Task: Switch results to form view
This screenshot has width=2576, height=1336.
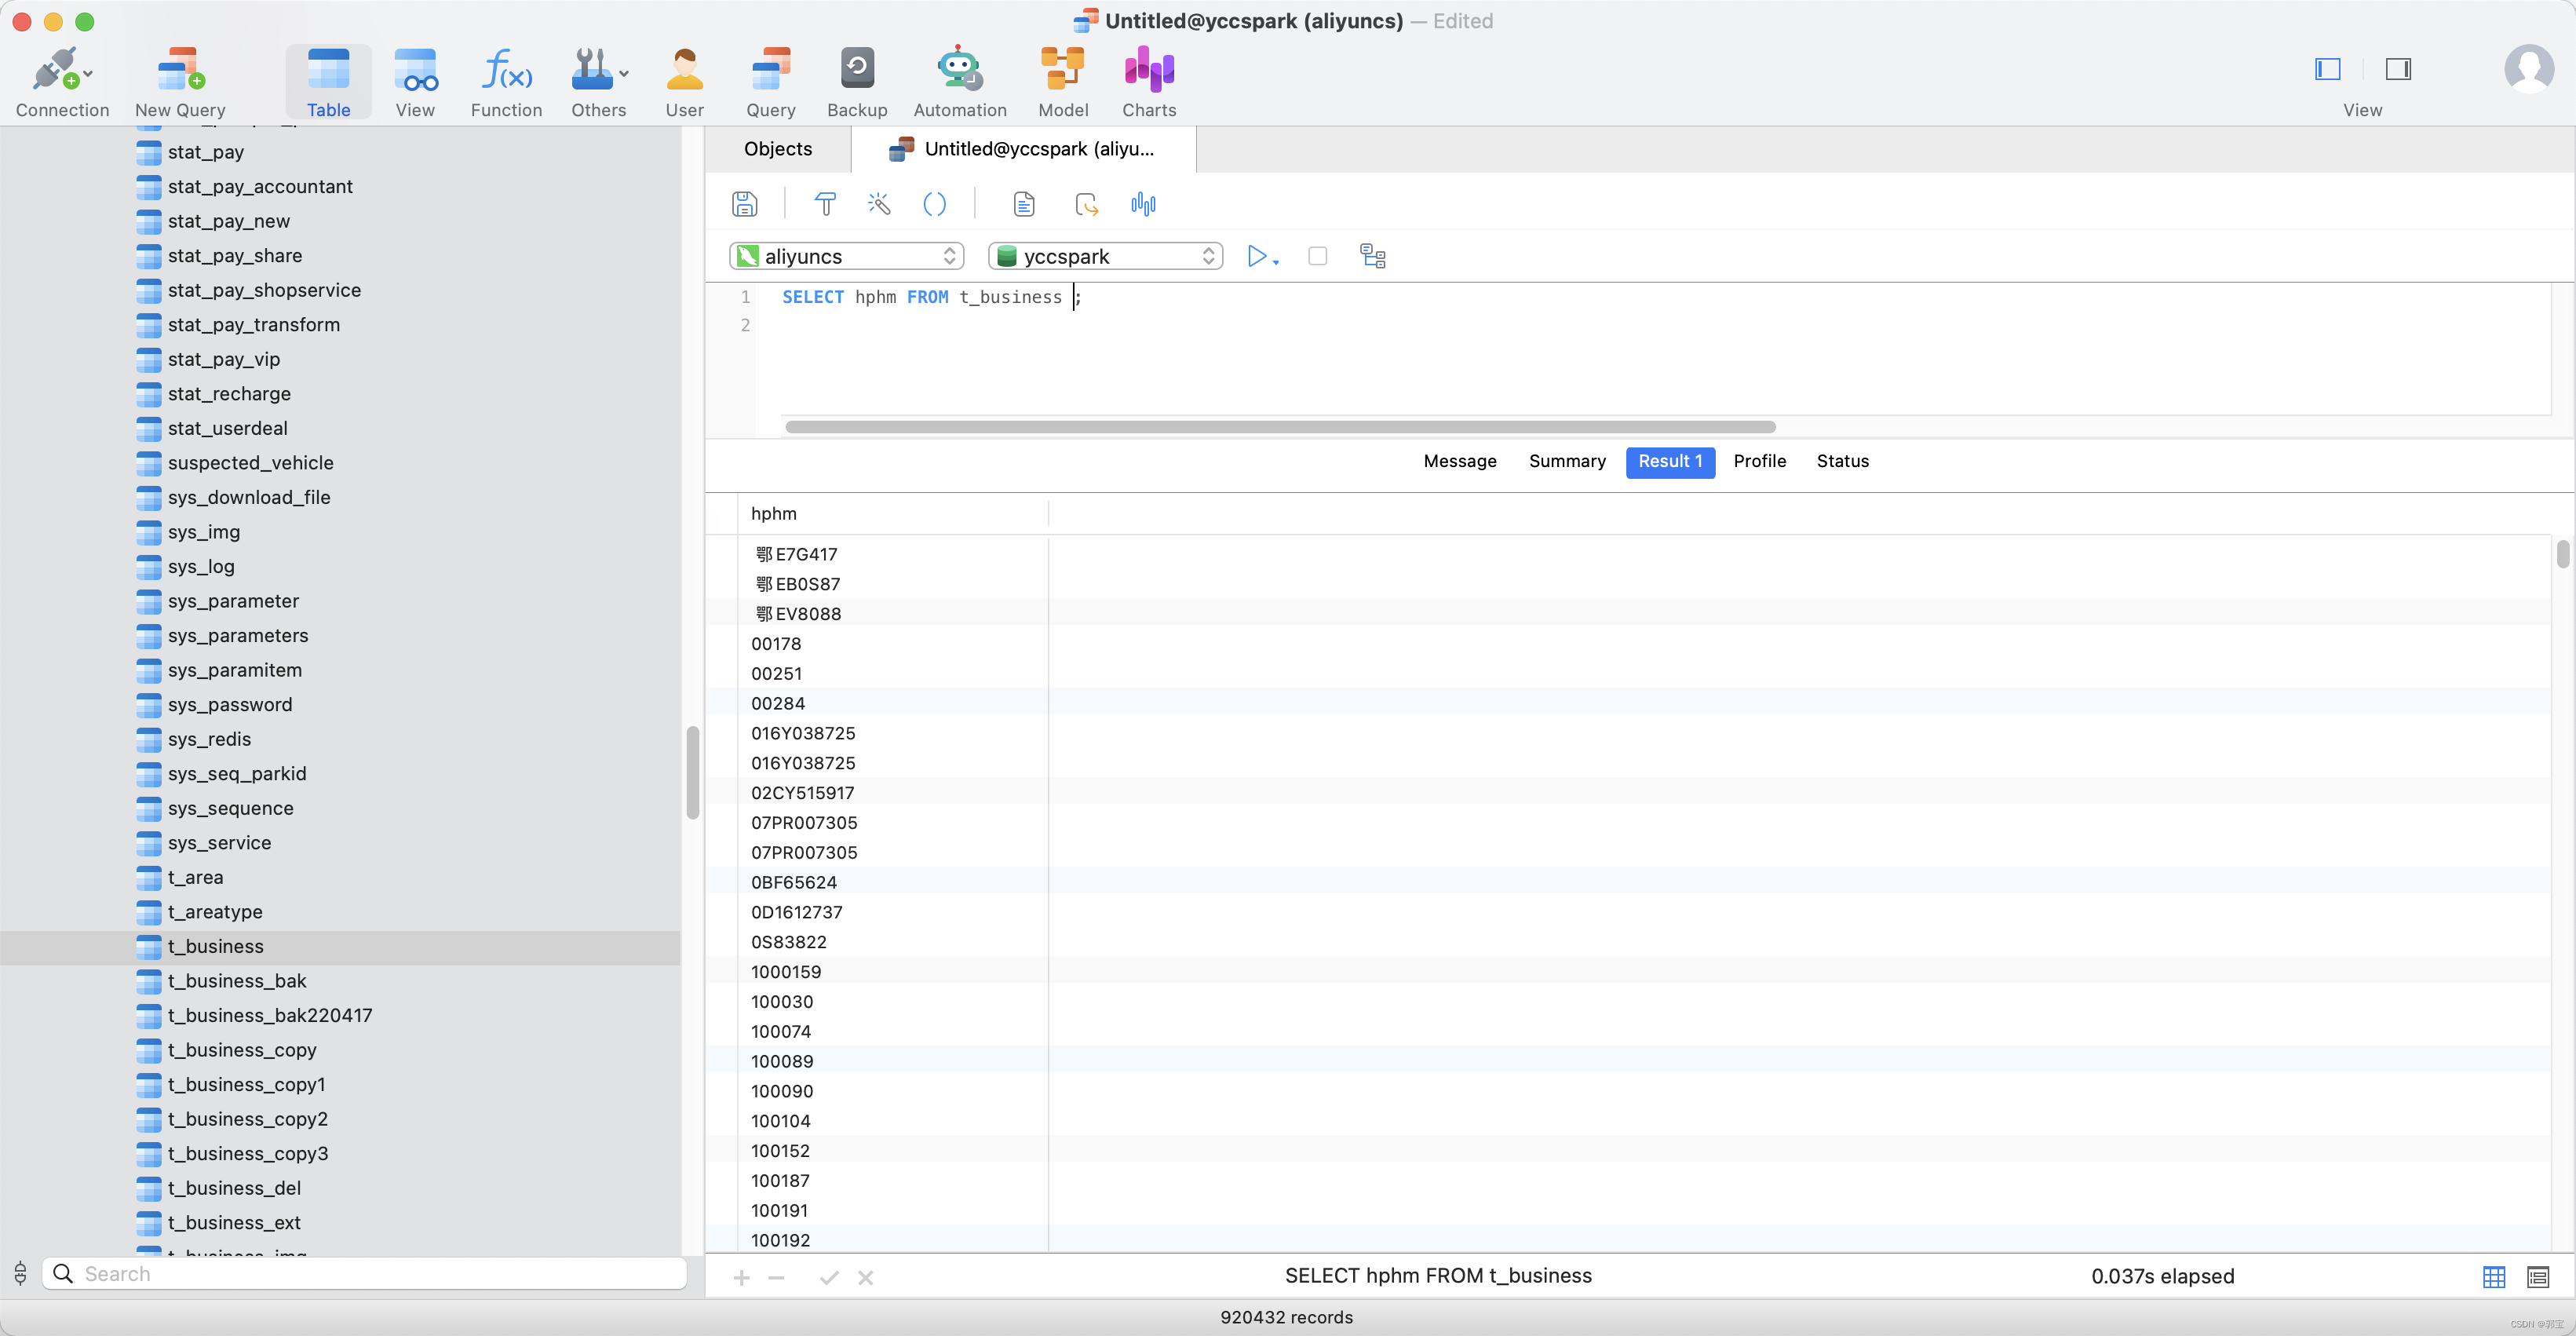Action: coord(2537,1276)
